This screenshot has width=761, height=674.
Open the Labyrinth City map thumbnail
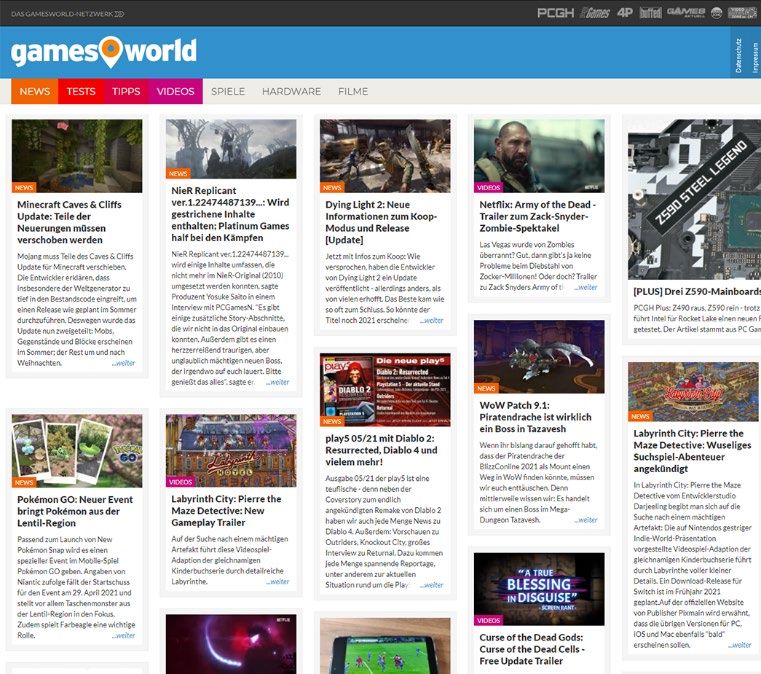tap(693, 392)
